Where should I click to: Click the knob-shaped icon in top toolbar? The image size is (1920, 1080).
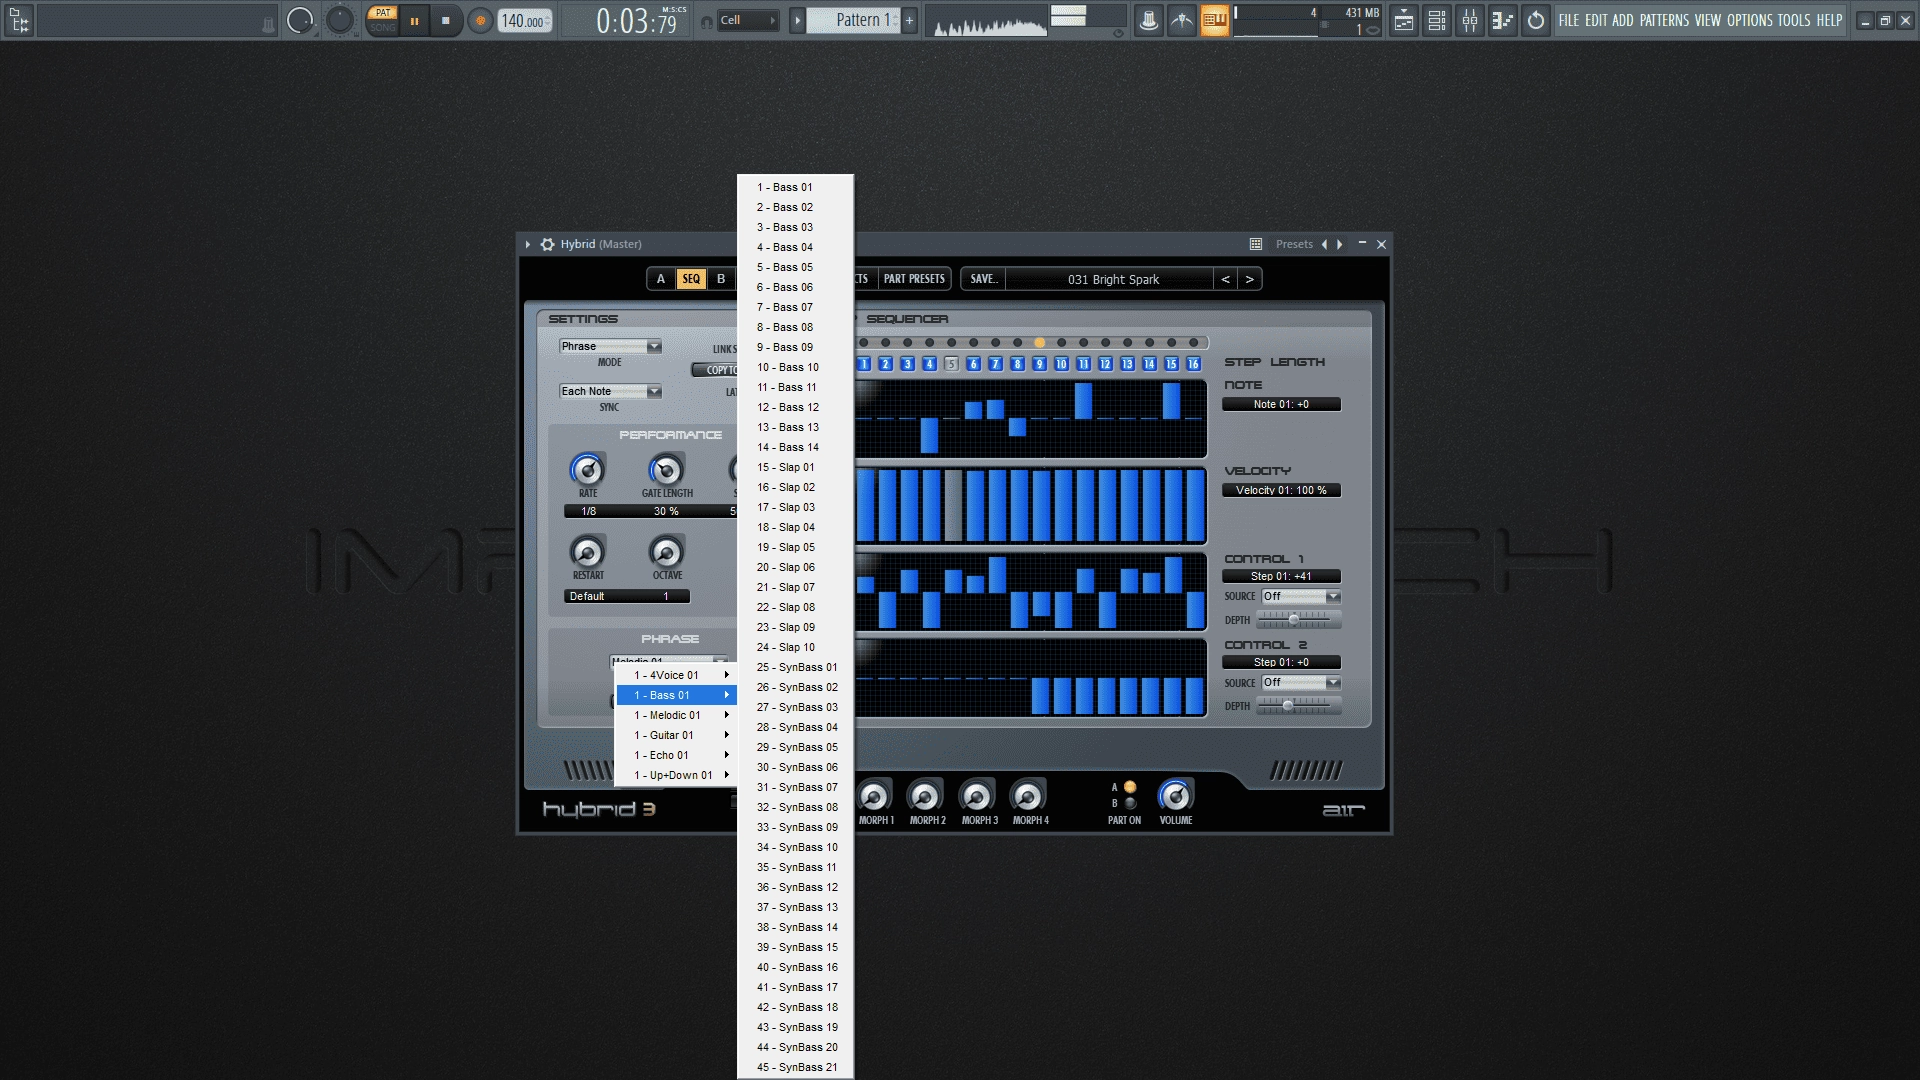pos(1149,20)
